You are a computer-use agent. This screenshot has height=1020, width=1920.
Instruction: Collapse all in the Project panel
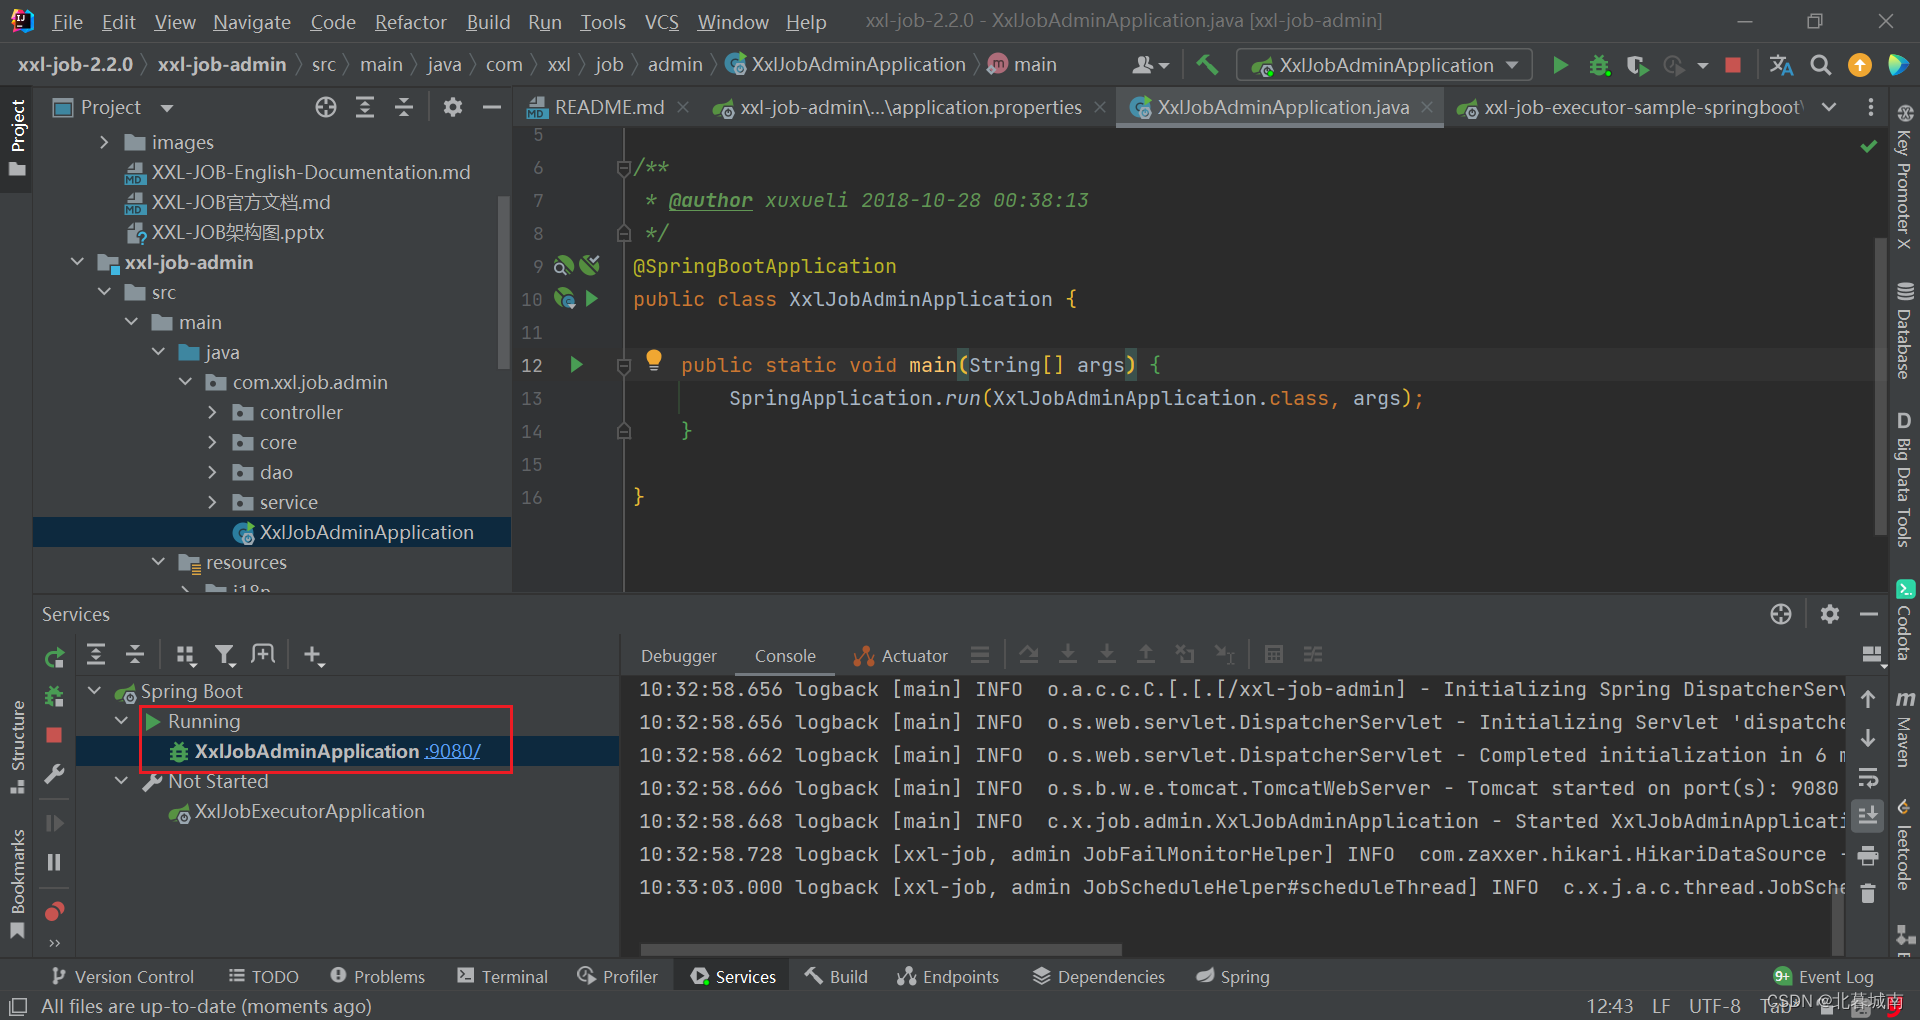404,107
